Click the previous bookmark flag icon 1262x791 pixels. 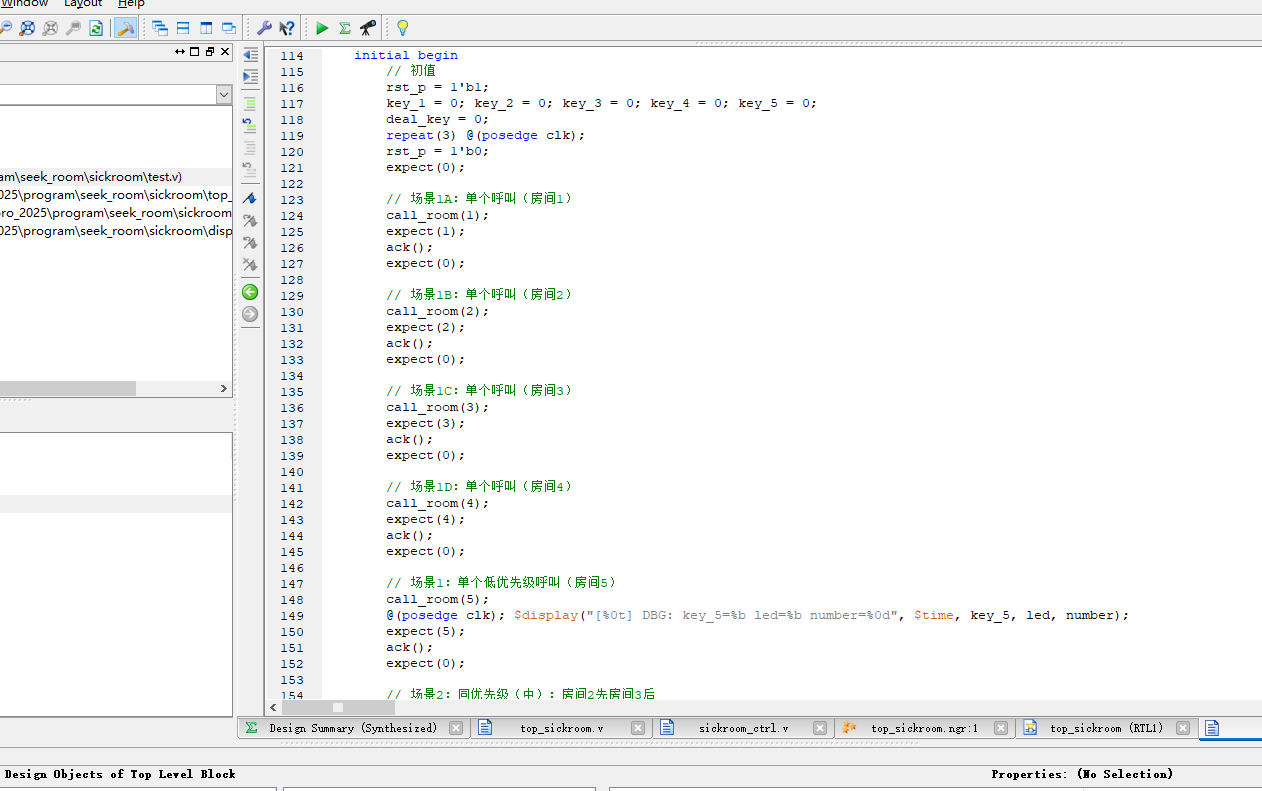click(250, 242)
